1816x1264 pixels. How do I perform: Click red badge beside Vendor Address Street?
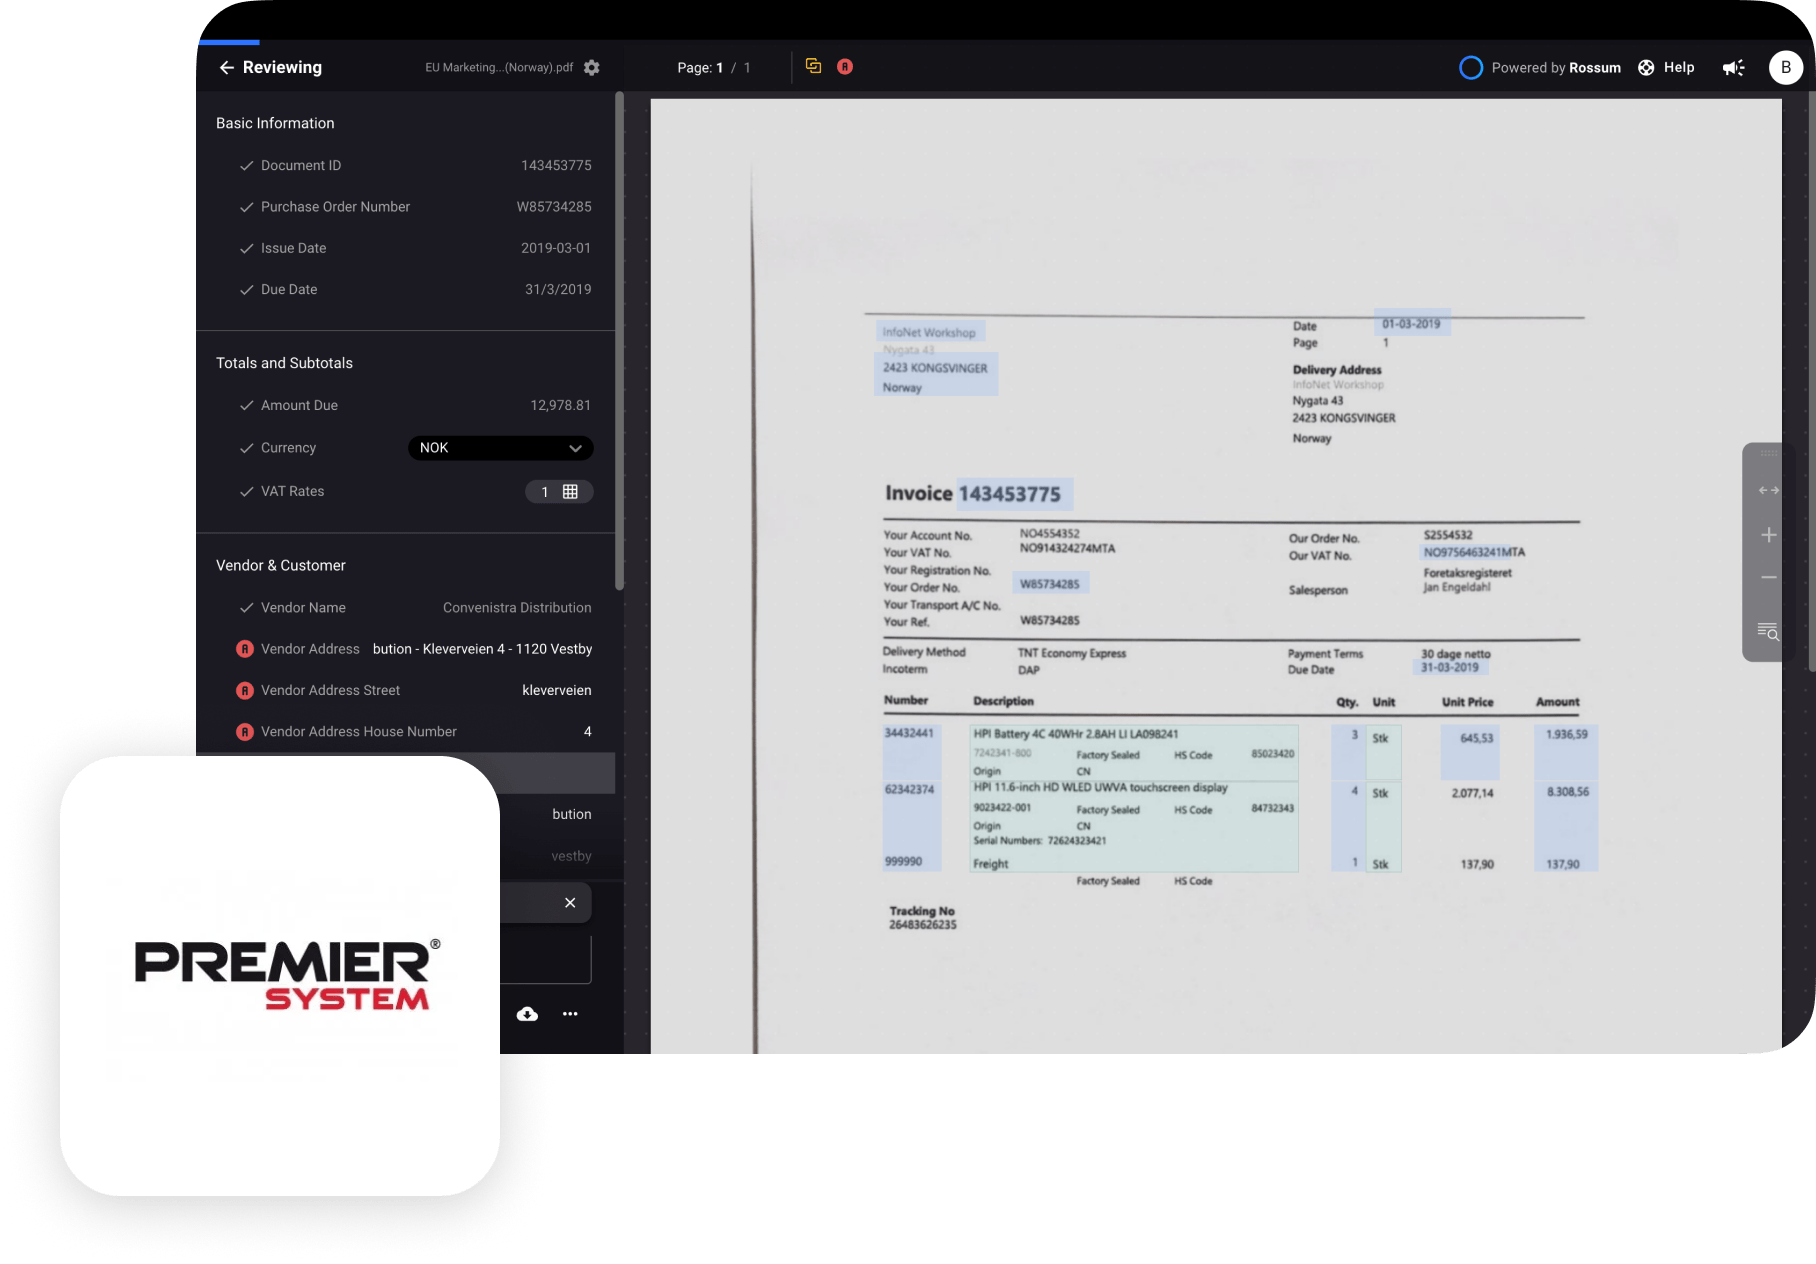click(x=245, y=690)
